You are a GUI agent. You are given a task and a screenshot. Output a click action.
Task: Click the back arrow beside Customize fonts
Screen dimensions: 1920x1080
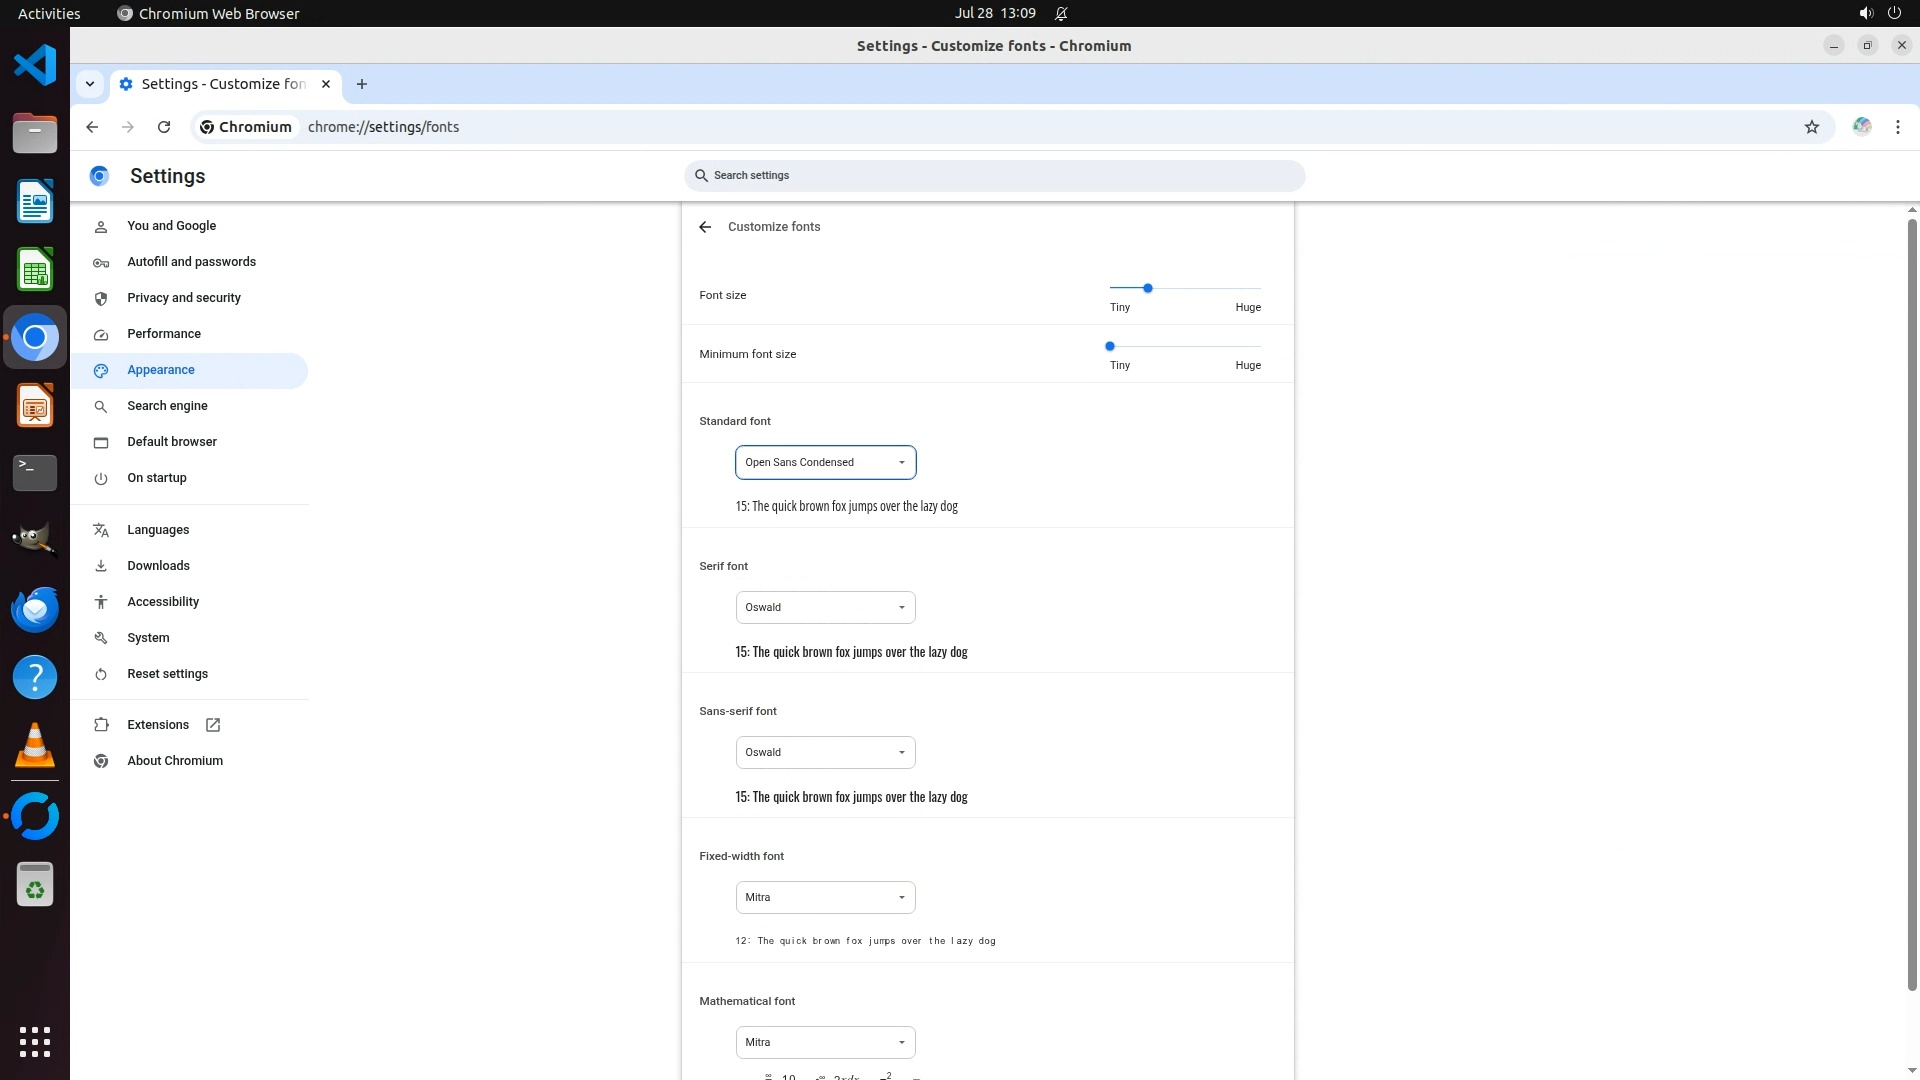[x=705, y=227]
